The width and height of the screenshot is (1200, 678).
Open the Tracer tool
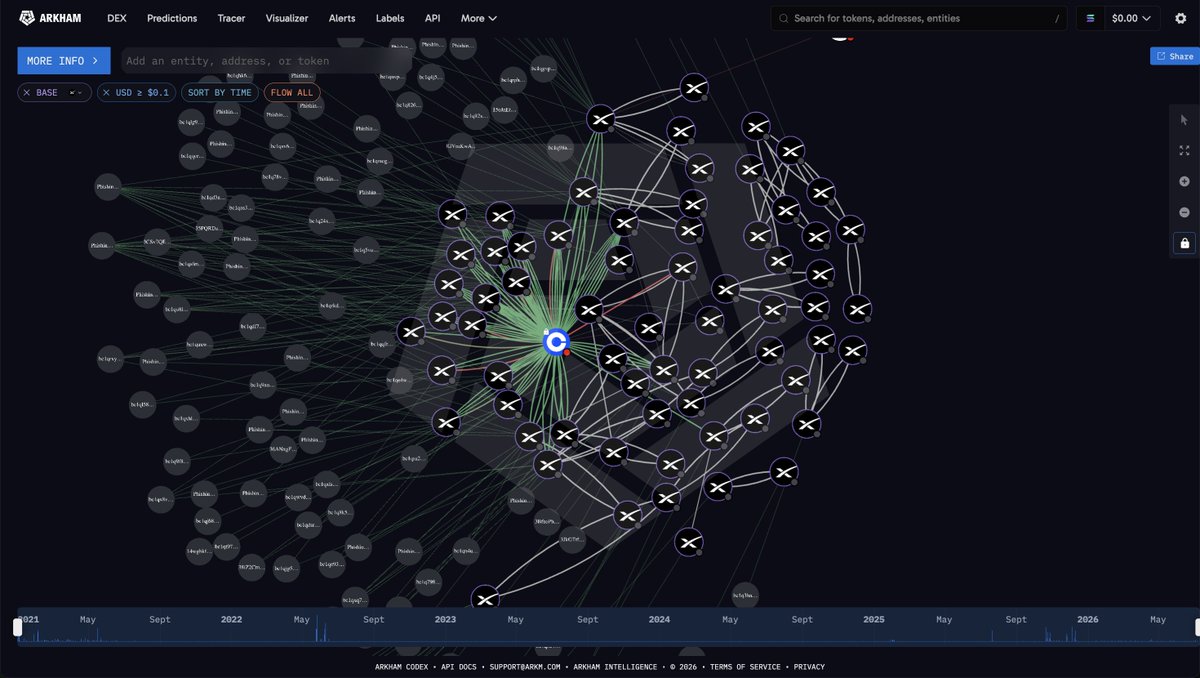pyautogui.click(x=231, y=18)
